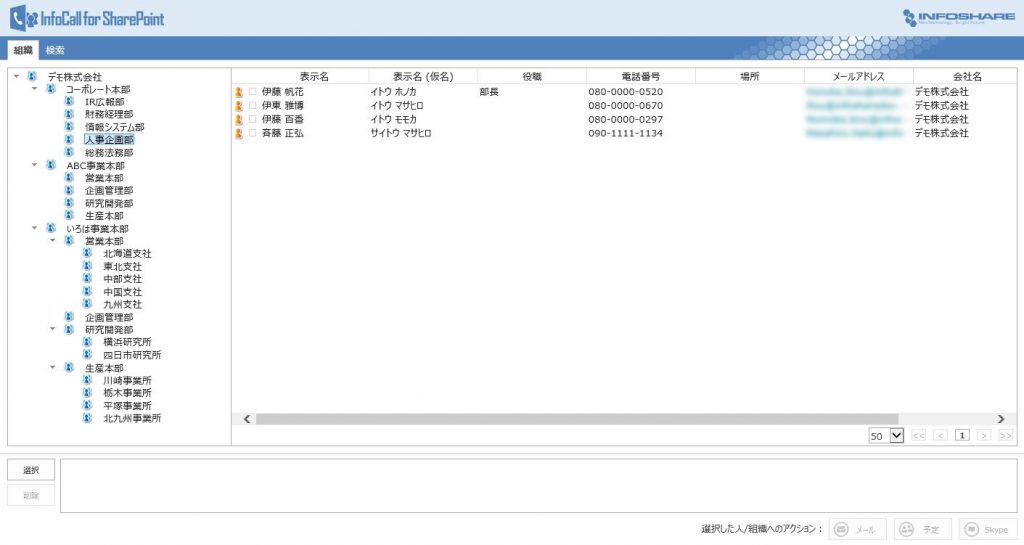Click the person icon for 伊藤 帆花
Viewport: 1024px width, 545px height.
pos(239,92)
